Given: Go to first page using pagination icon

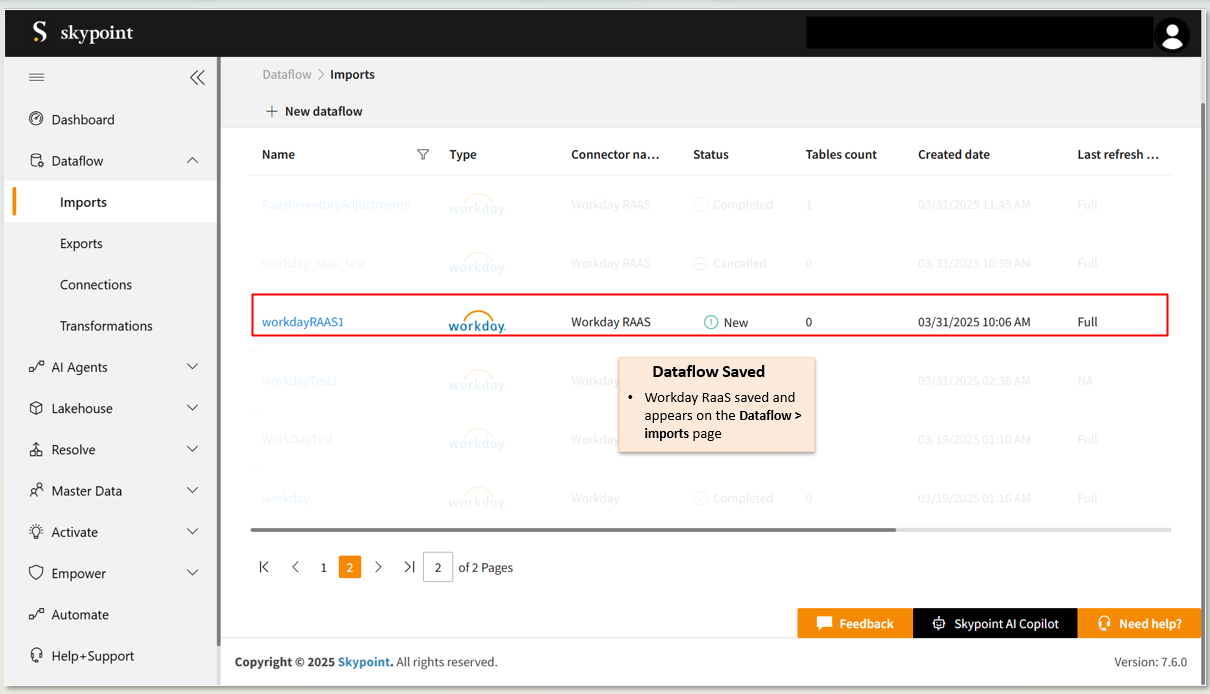Looking at the screenshot, I should [x=264, y=567].
